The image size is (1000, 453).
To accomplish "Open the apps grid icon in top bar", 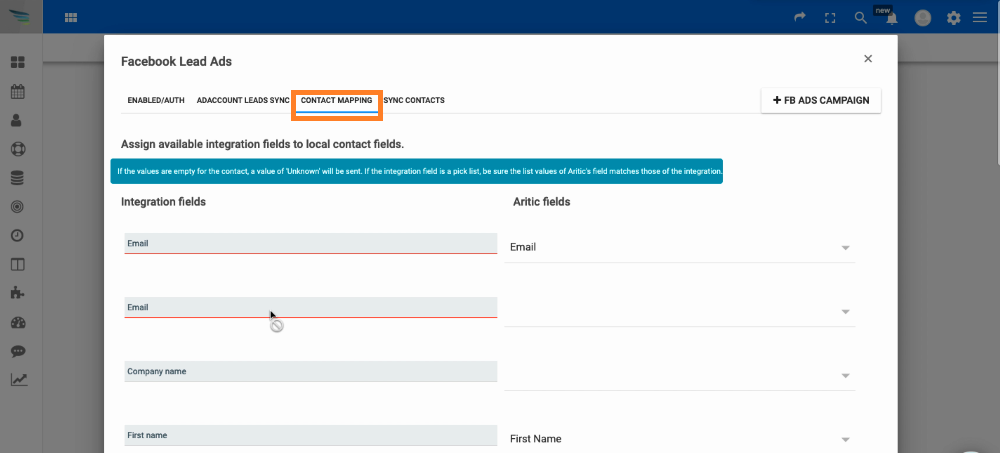I will pyautogui.click(x=71, y=18).
